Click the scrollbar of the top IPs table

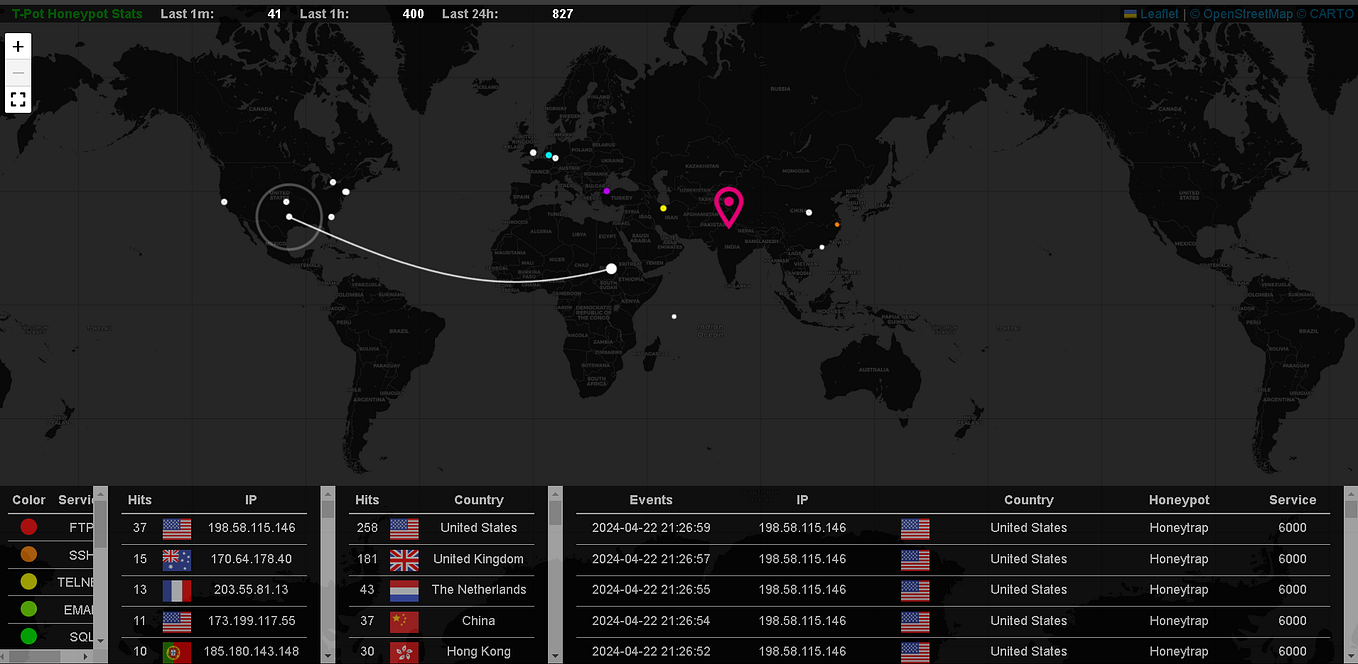[x=328, y=575]
